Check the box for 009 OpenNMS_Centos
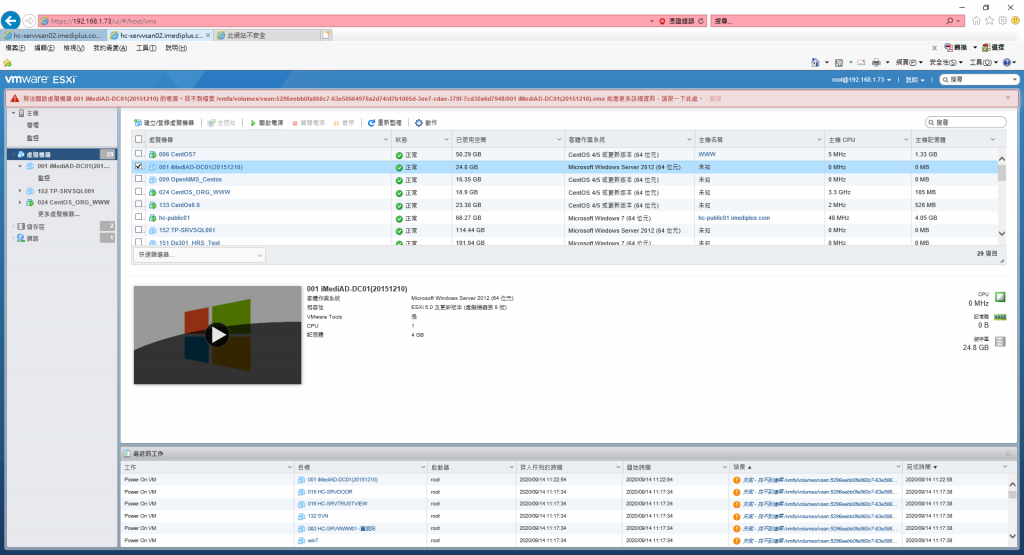This screenshot has height=555, width=1024. point(138,179)
